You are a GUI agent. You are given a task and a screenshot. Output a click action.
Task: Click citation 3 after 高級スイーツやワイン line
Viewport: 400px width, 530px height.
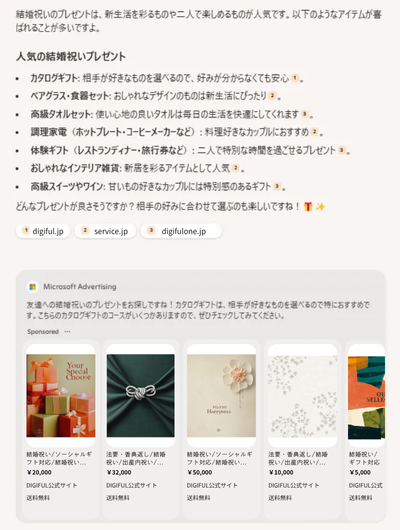click(x=277, y=186)
